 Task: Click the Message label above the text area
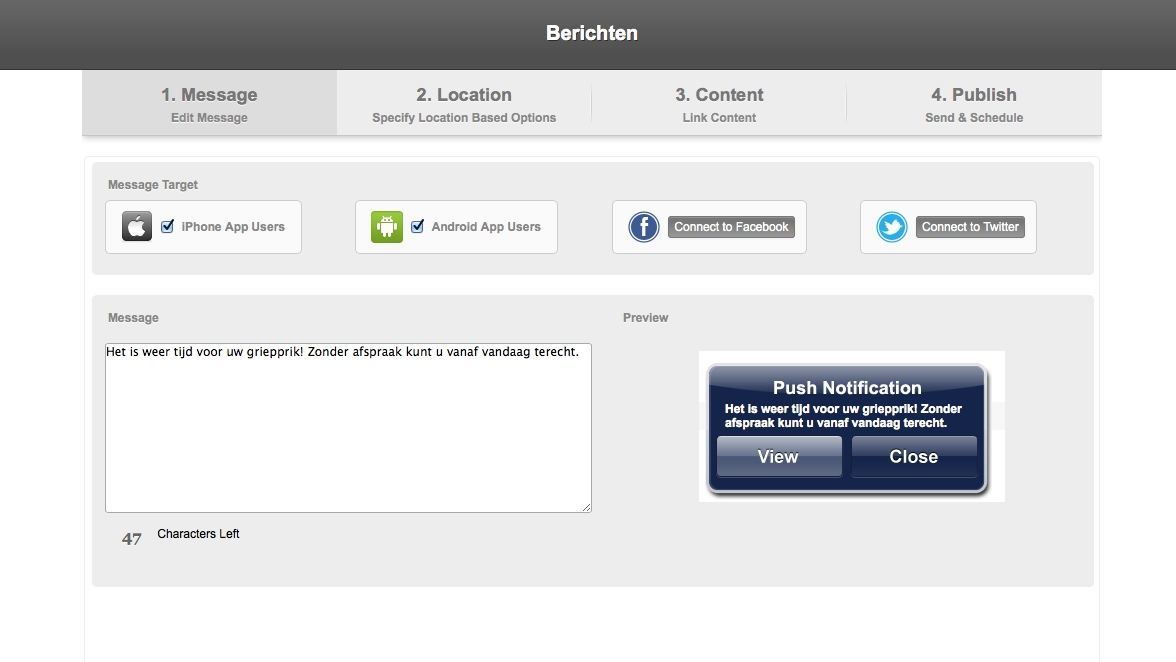coord(134,318)
